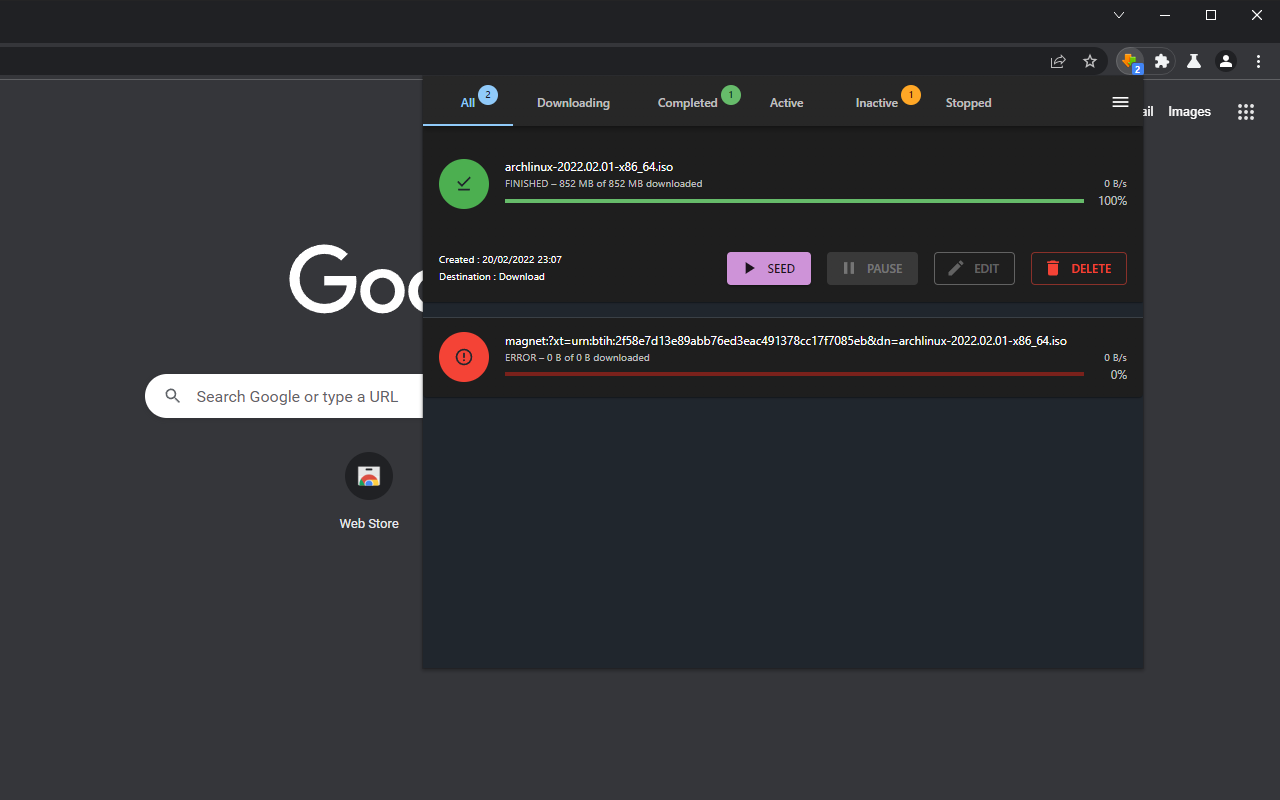Click the green finished status icon
The image size is (1280, 800).
[464, 184]
